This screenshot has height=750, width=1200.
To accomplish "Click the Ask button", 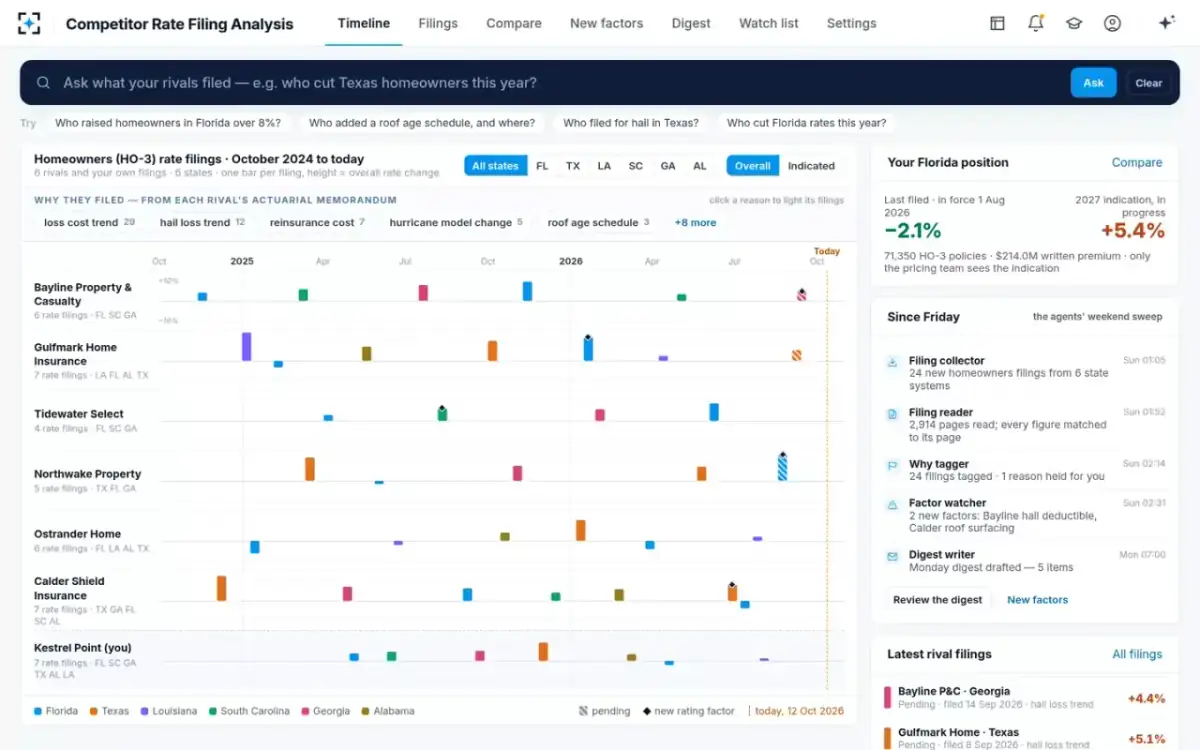I will pos(1093,83).
